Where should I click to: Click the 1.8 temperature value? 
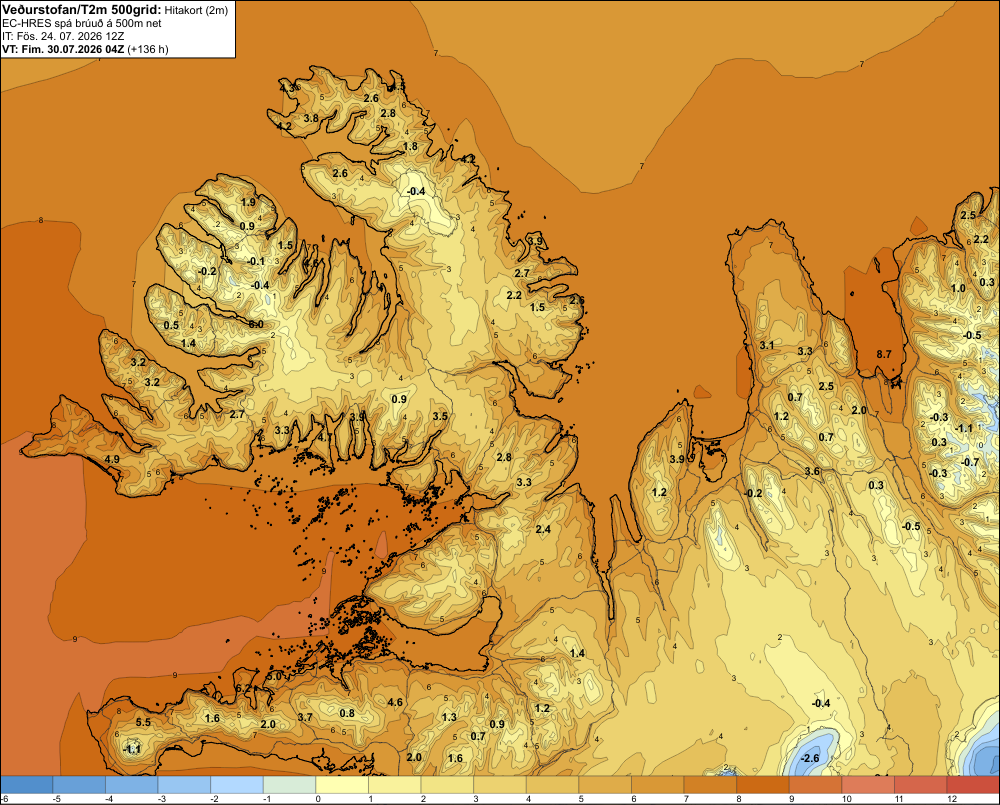[x=410, y=146]
